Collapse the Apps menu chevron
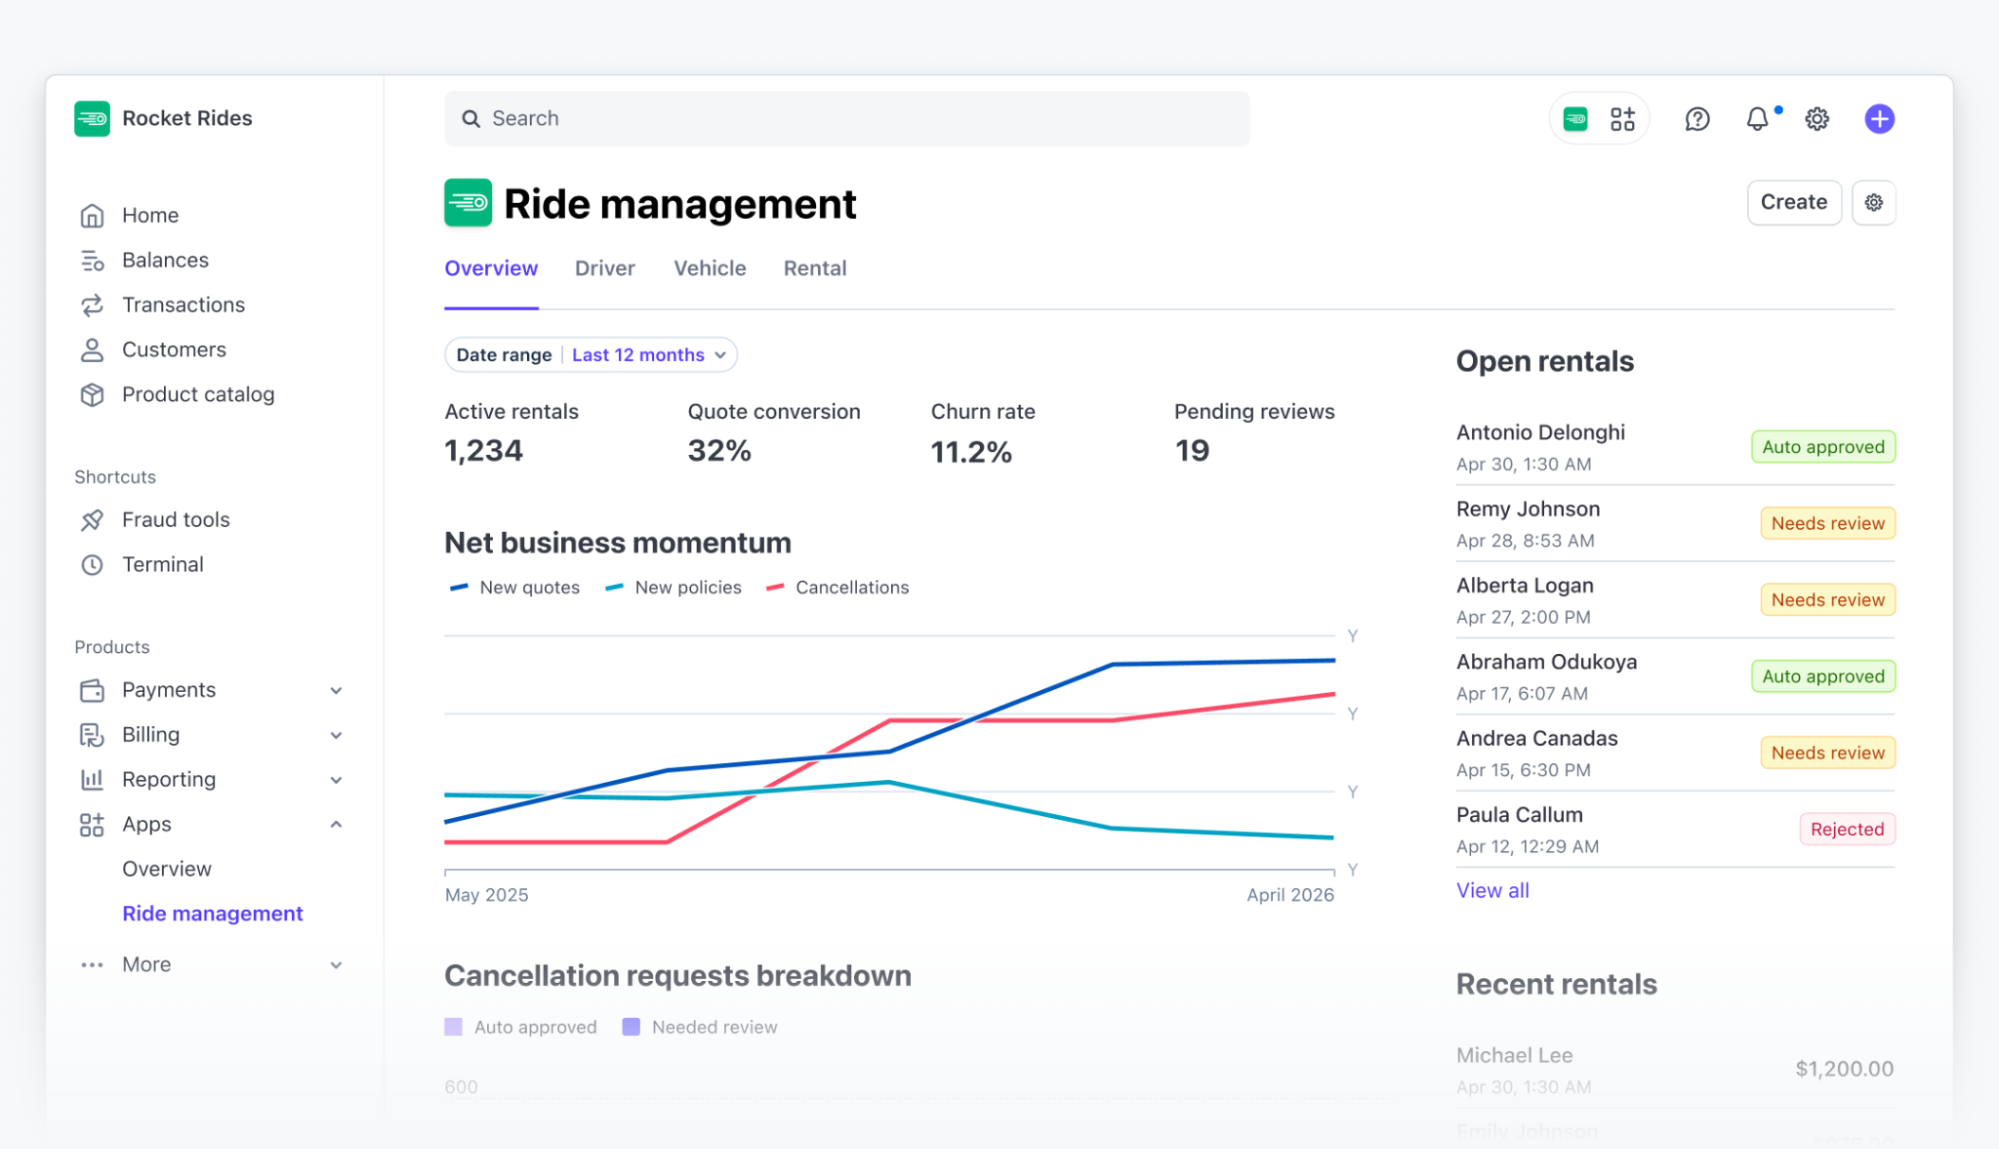The width and height of the screenshot is (1999, 1149). point(336,825)
